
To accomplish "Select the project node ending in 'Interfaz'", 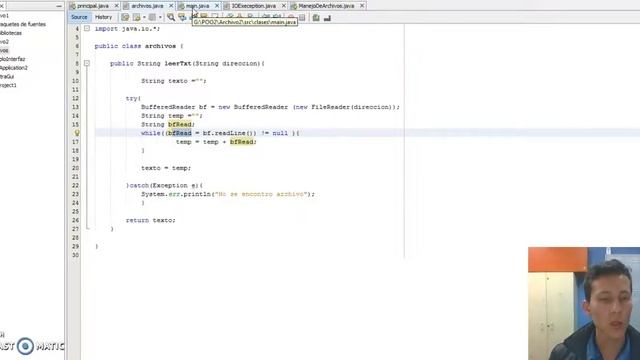I will point(13,59).
